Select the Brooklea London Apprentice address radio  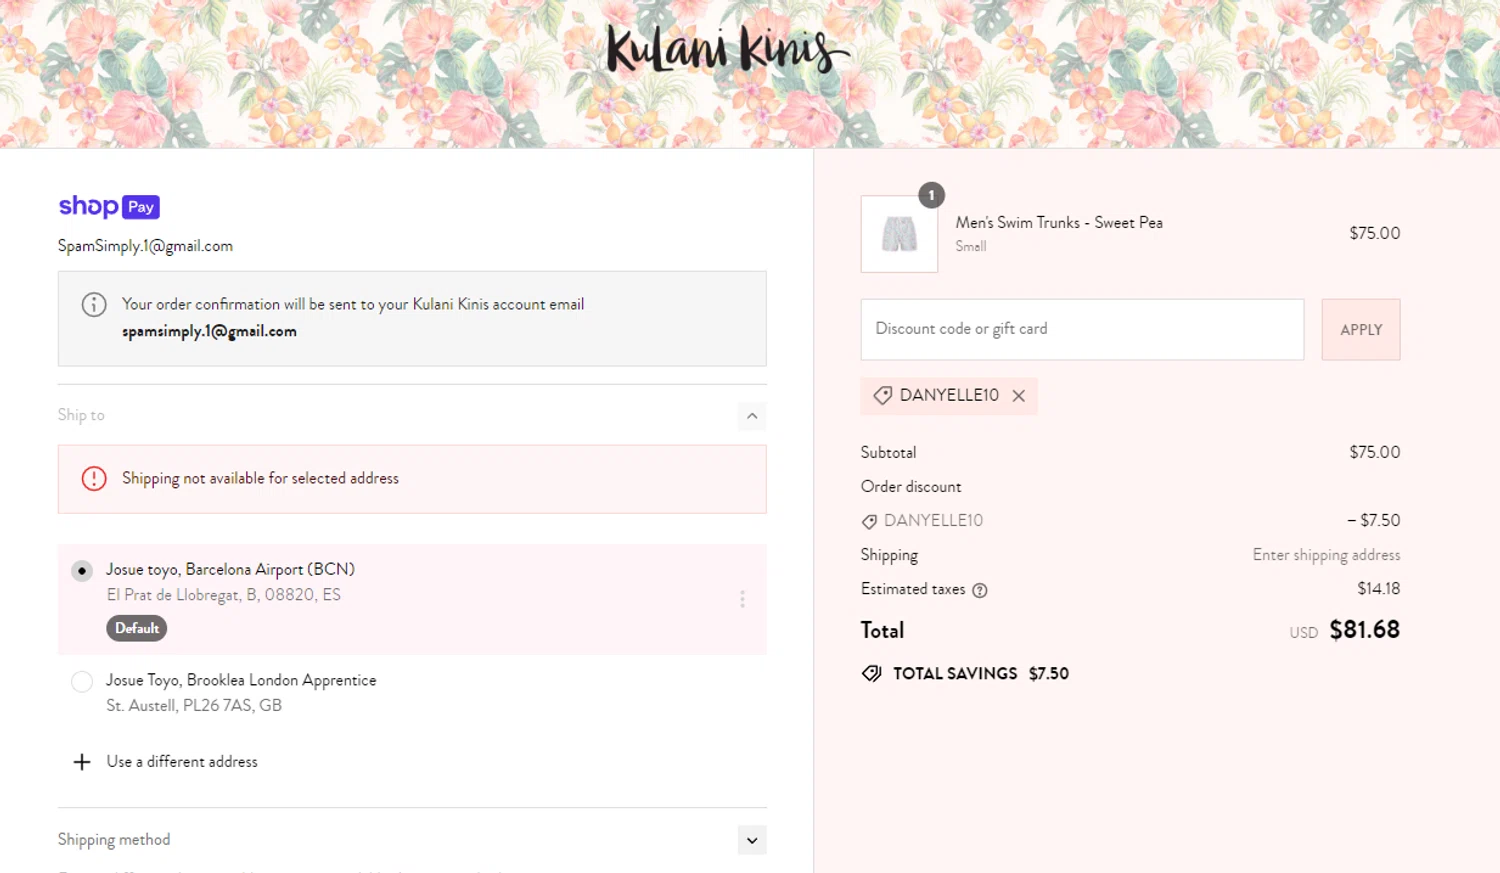click(82, 682)
